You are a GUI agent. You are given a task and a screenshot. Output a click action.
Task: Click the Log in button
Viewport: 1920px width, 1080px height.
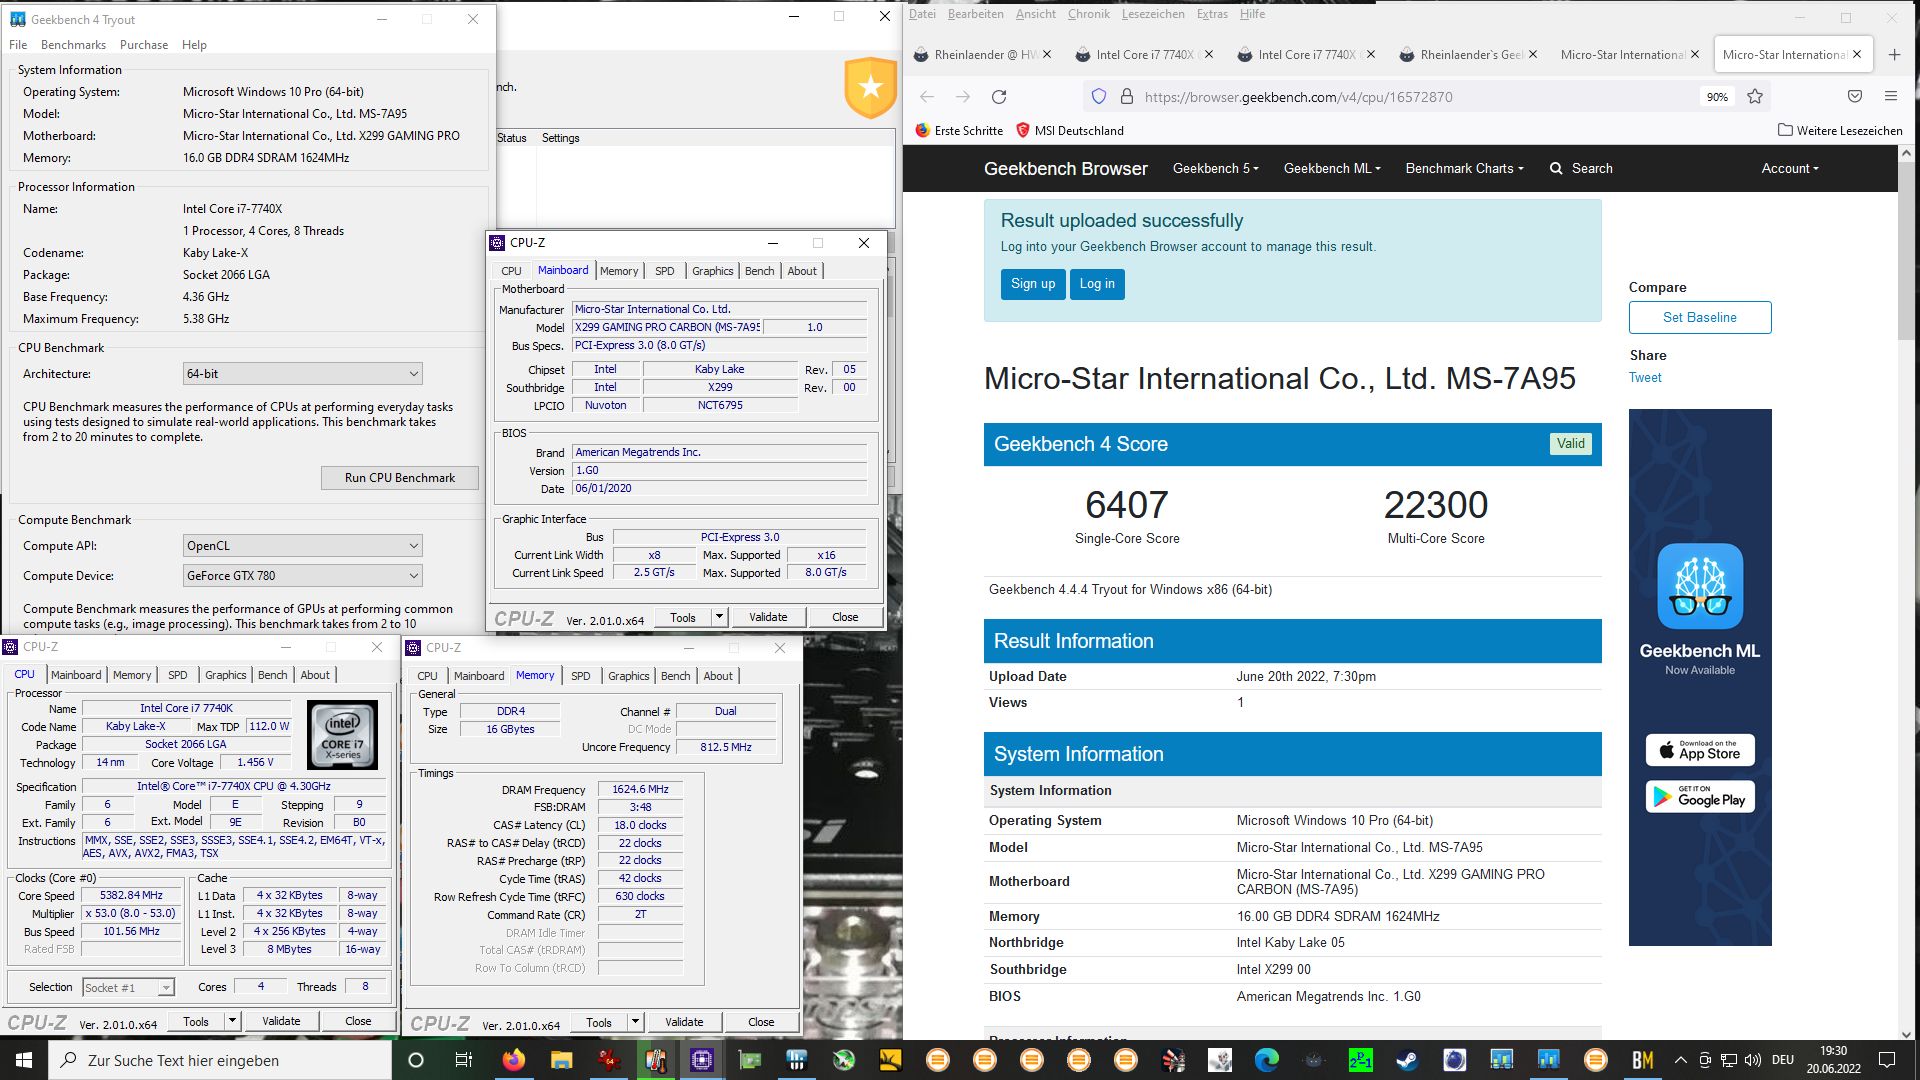(1097, 284)
